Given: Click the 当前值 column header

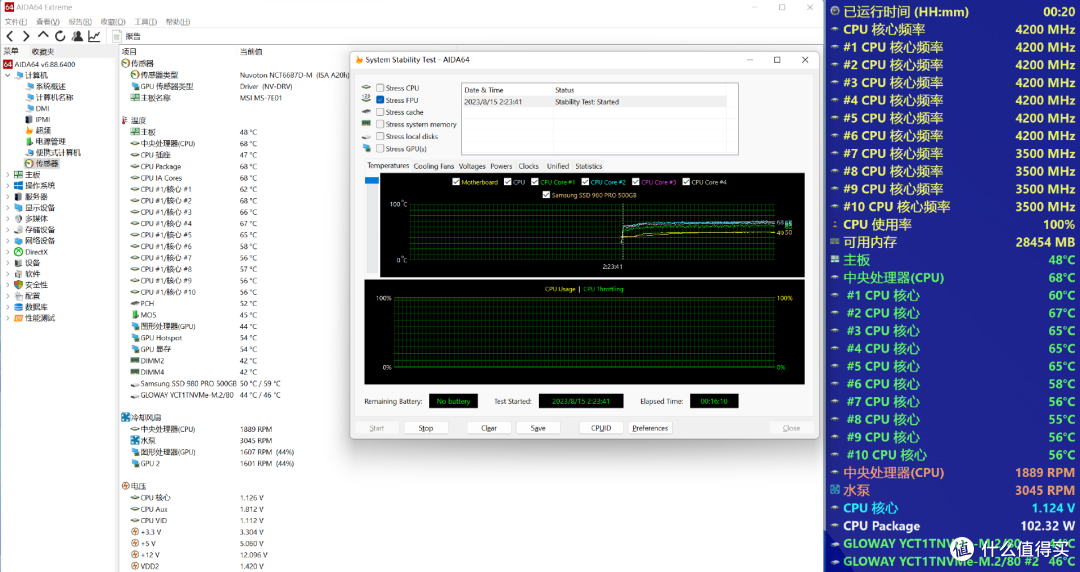Looking at the screenshot, I should tap(251, 51).
